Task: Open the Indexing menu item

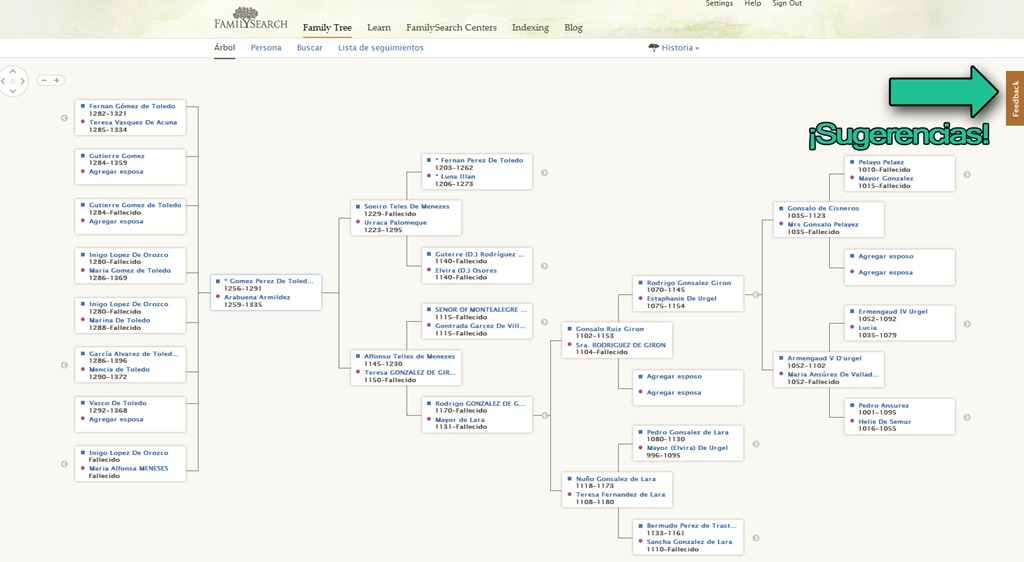Action: (x=530, y=27)
